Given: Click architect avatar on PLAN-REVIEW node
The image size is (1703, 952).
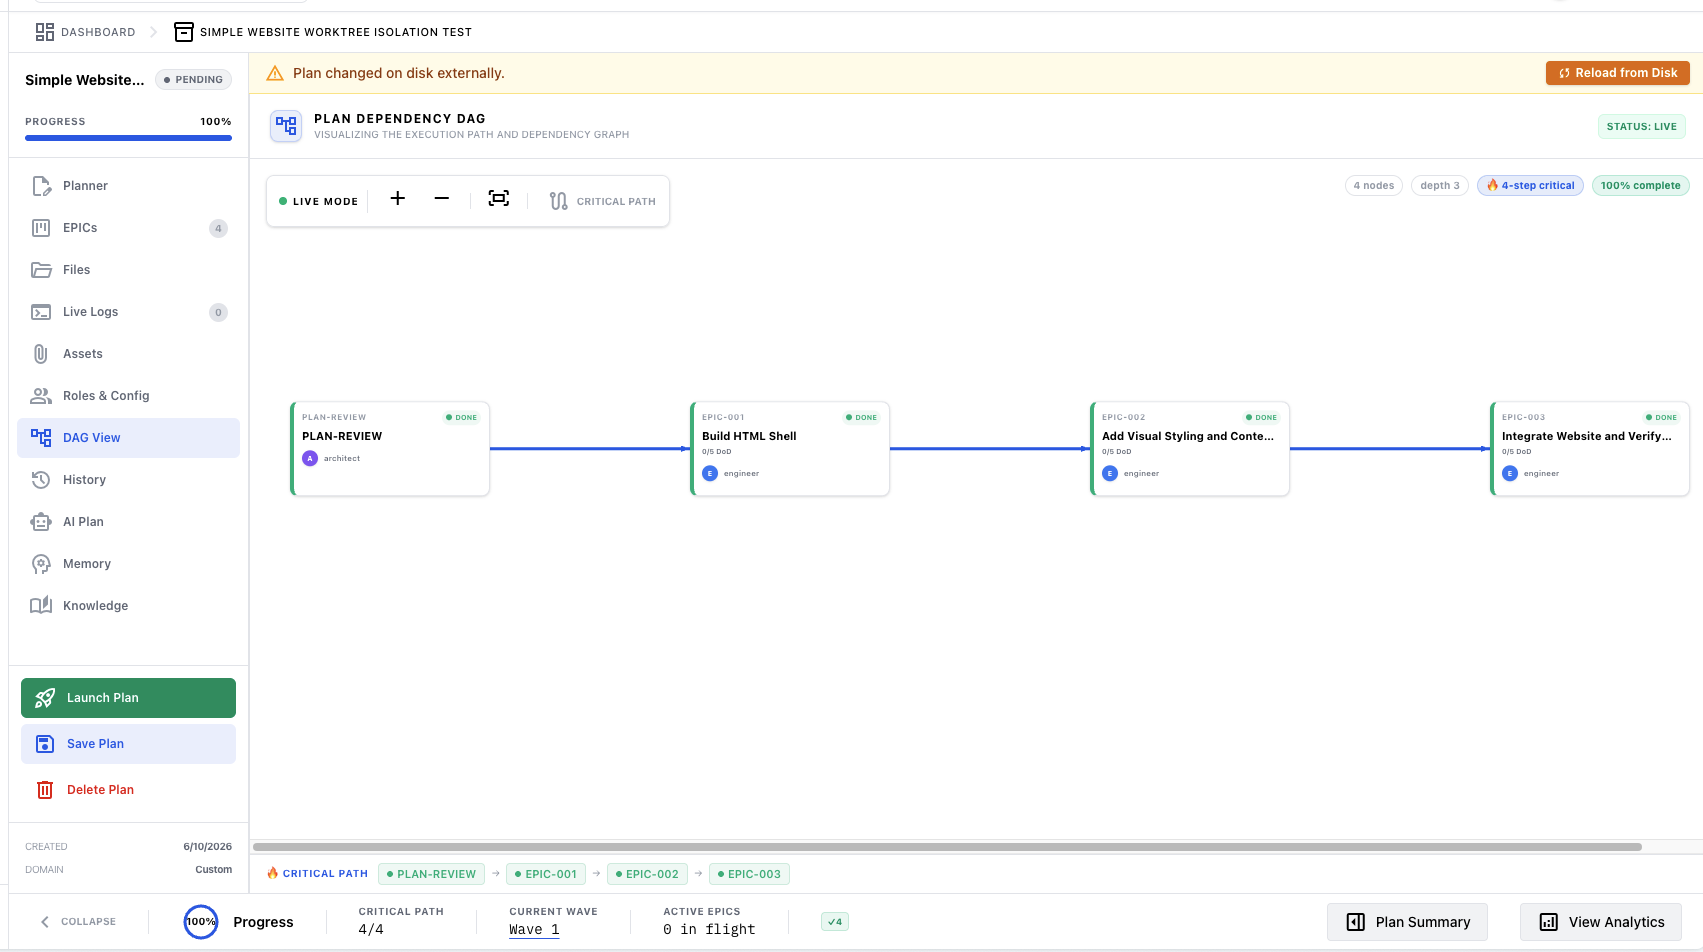Looking at the screenshot, I should (x=310, y=458).
